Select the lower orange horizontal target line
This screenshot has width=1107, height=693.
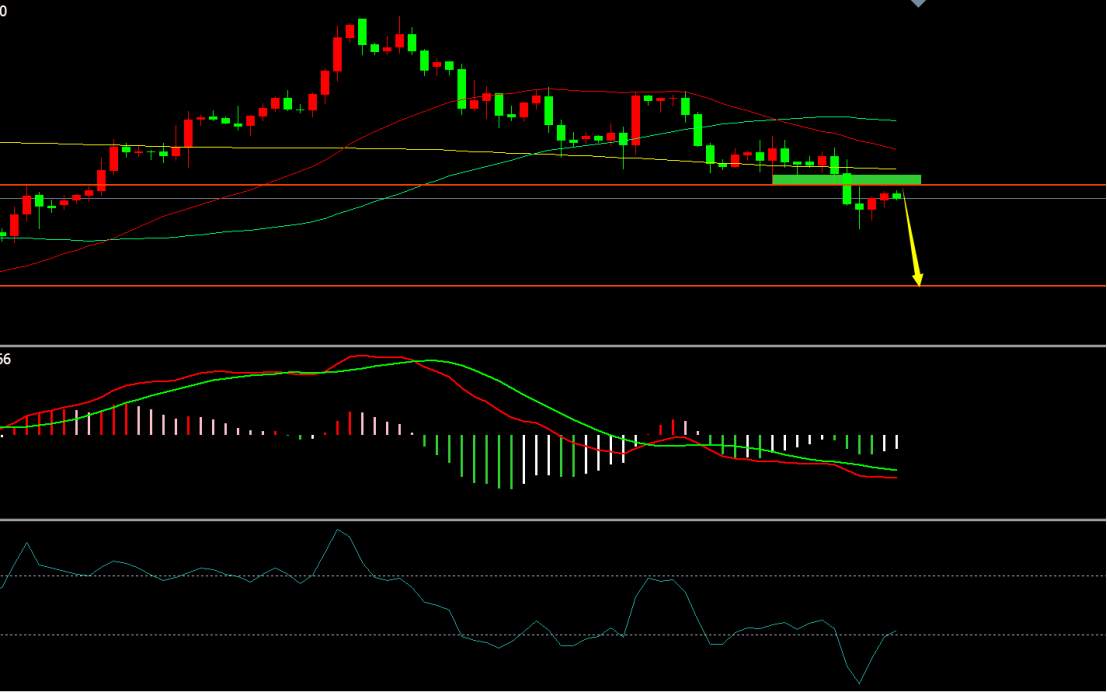554,286
